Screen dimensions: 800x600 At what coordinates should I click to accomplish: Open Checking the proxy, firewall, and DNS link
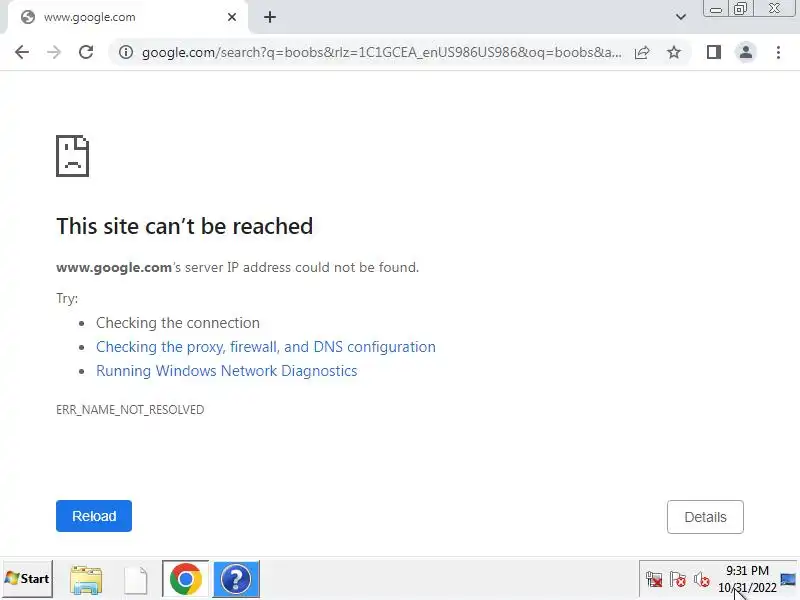[x=266, y=347]
